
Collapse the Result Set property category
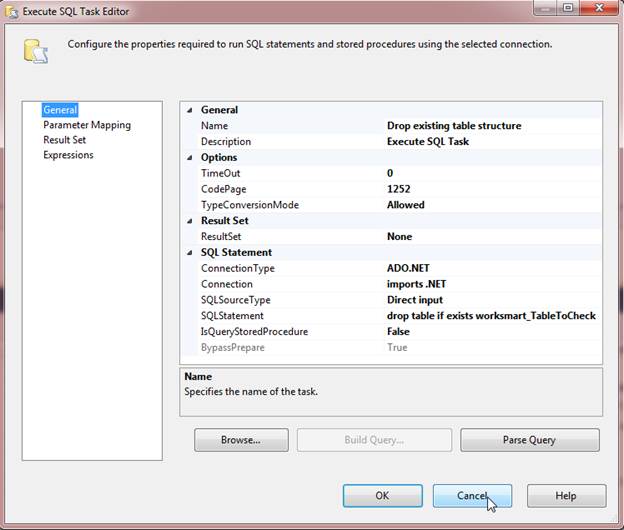[x=189, y=221]
